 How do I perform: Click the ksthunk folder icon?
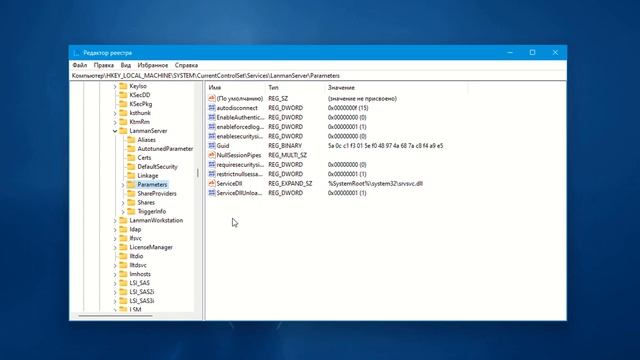pos(123,113)
